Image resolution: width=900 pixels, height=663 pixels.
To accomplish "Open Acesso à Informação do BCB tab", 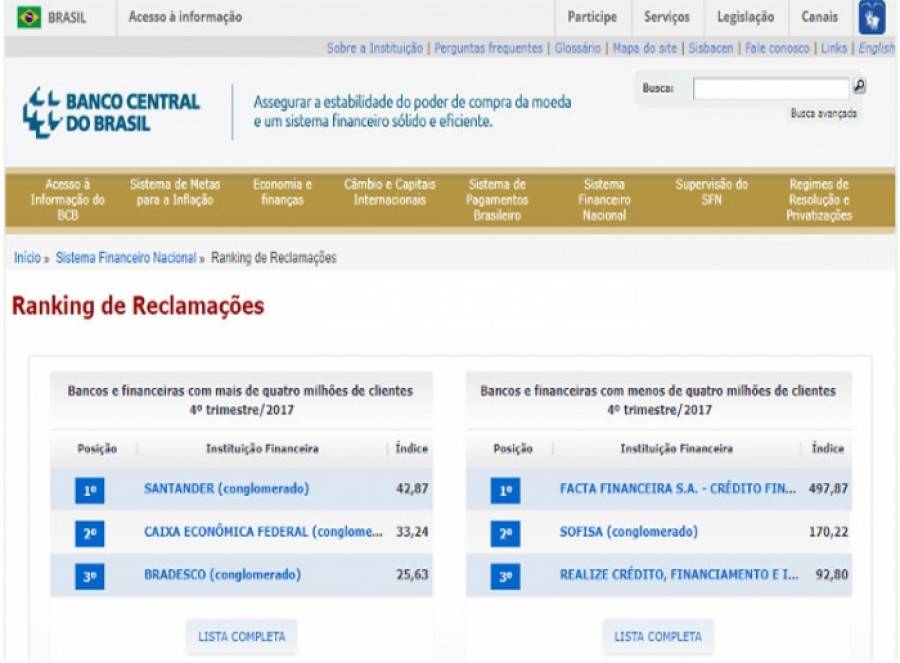I will point(67,200).
